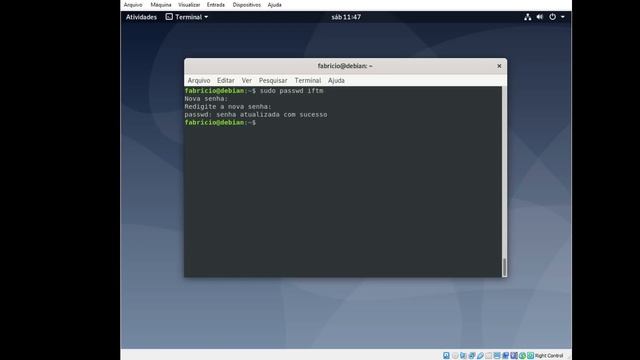
Task: Click the last fabricio@debian prompt line
Action: (220, 122)
